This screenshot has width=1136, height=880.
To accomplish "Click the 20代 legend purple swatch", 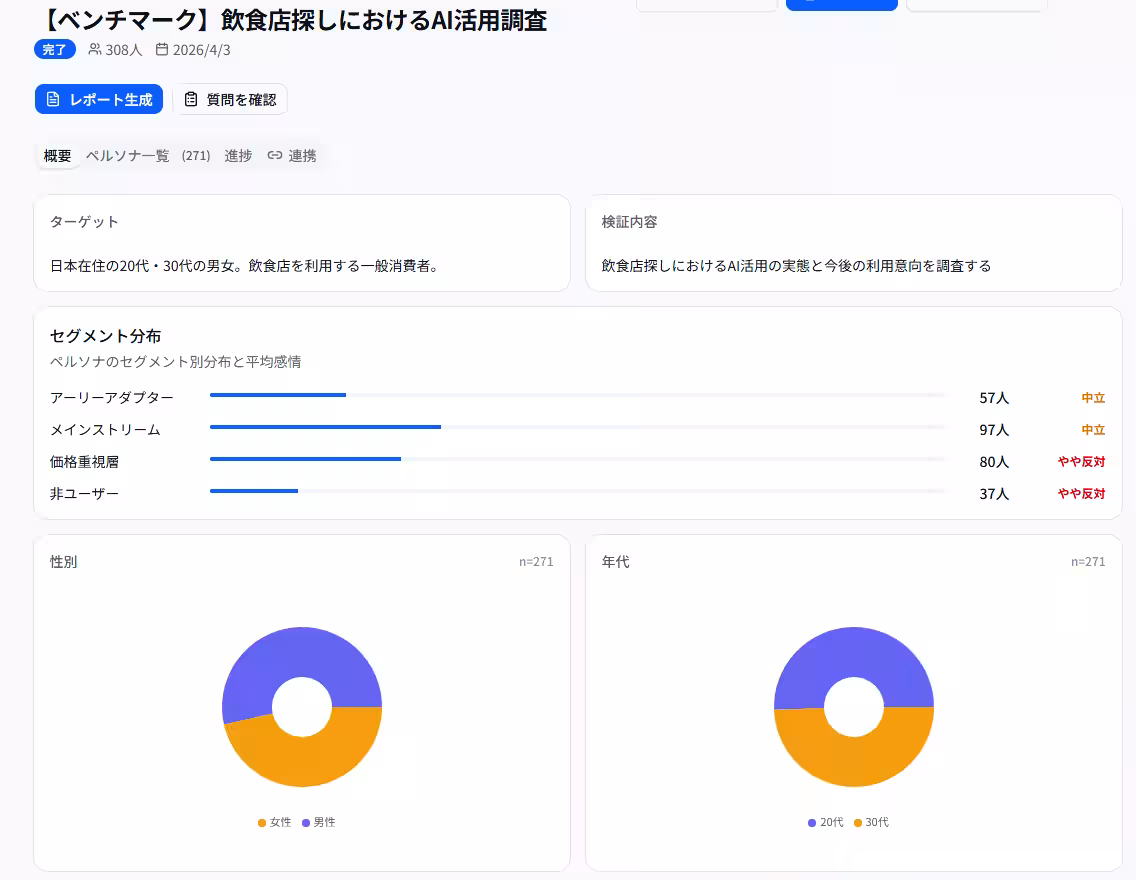I will click(x=811, y=823).
